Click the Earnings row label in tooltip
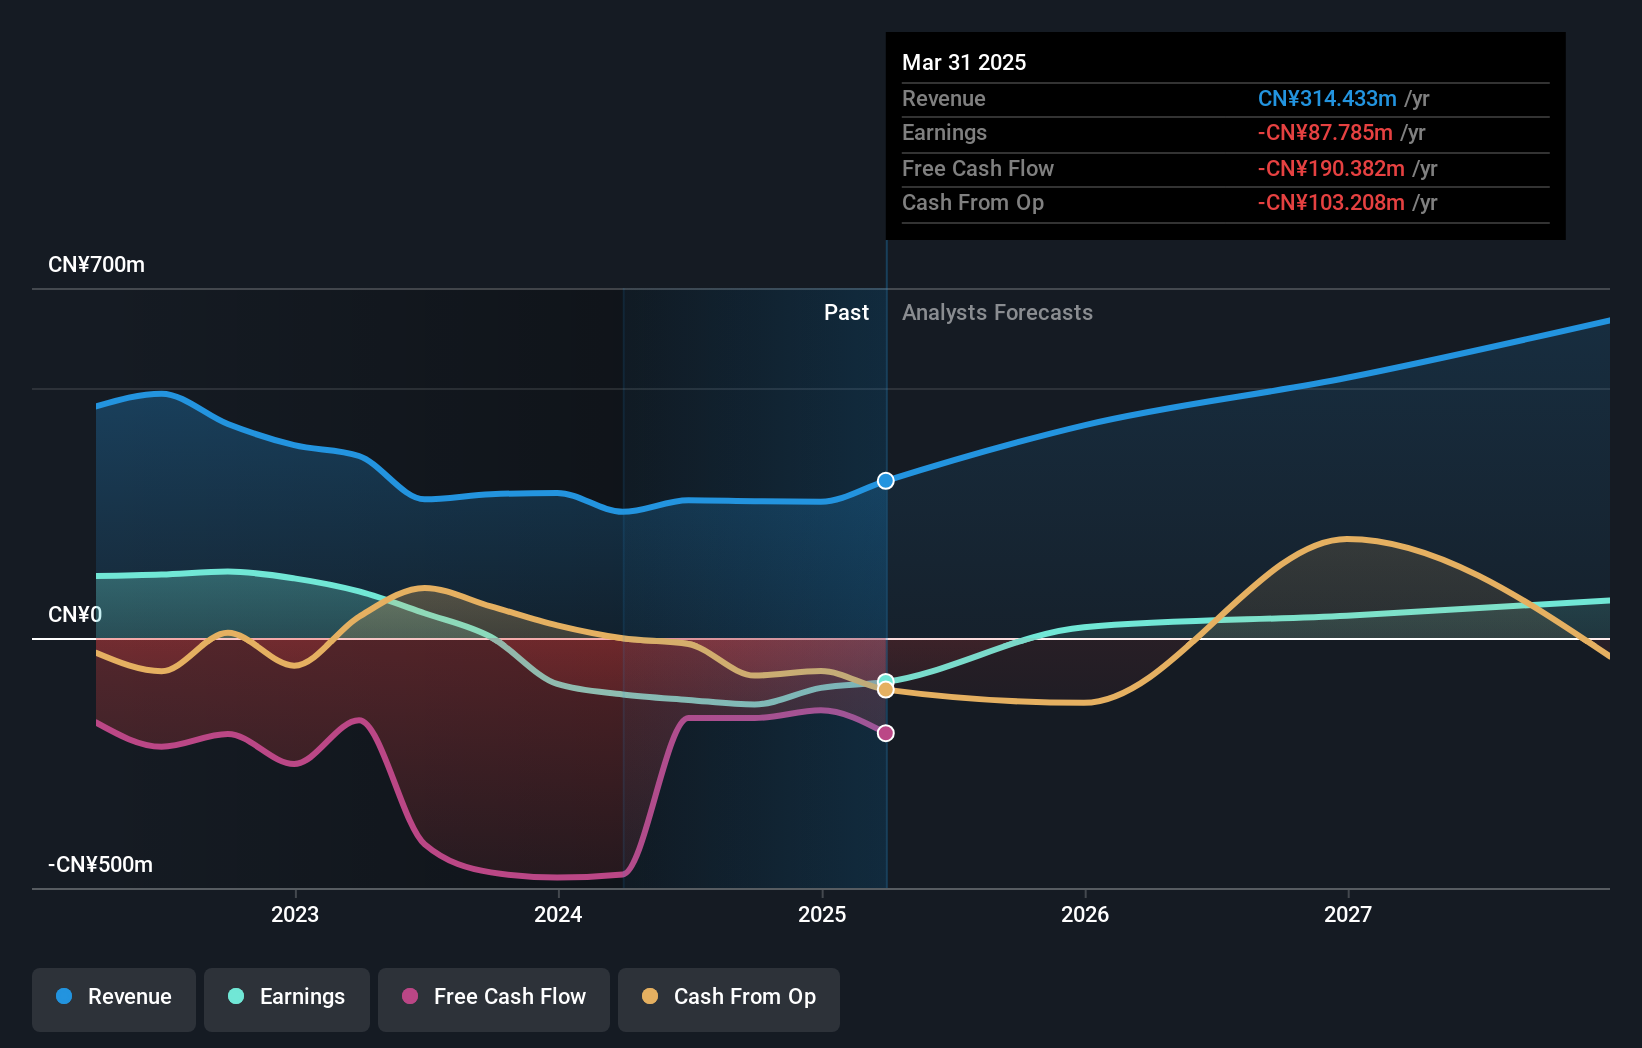Viewport: 1642px width, 1048px height. coord(944,133)
